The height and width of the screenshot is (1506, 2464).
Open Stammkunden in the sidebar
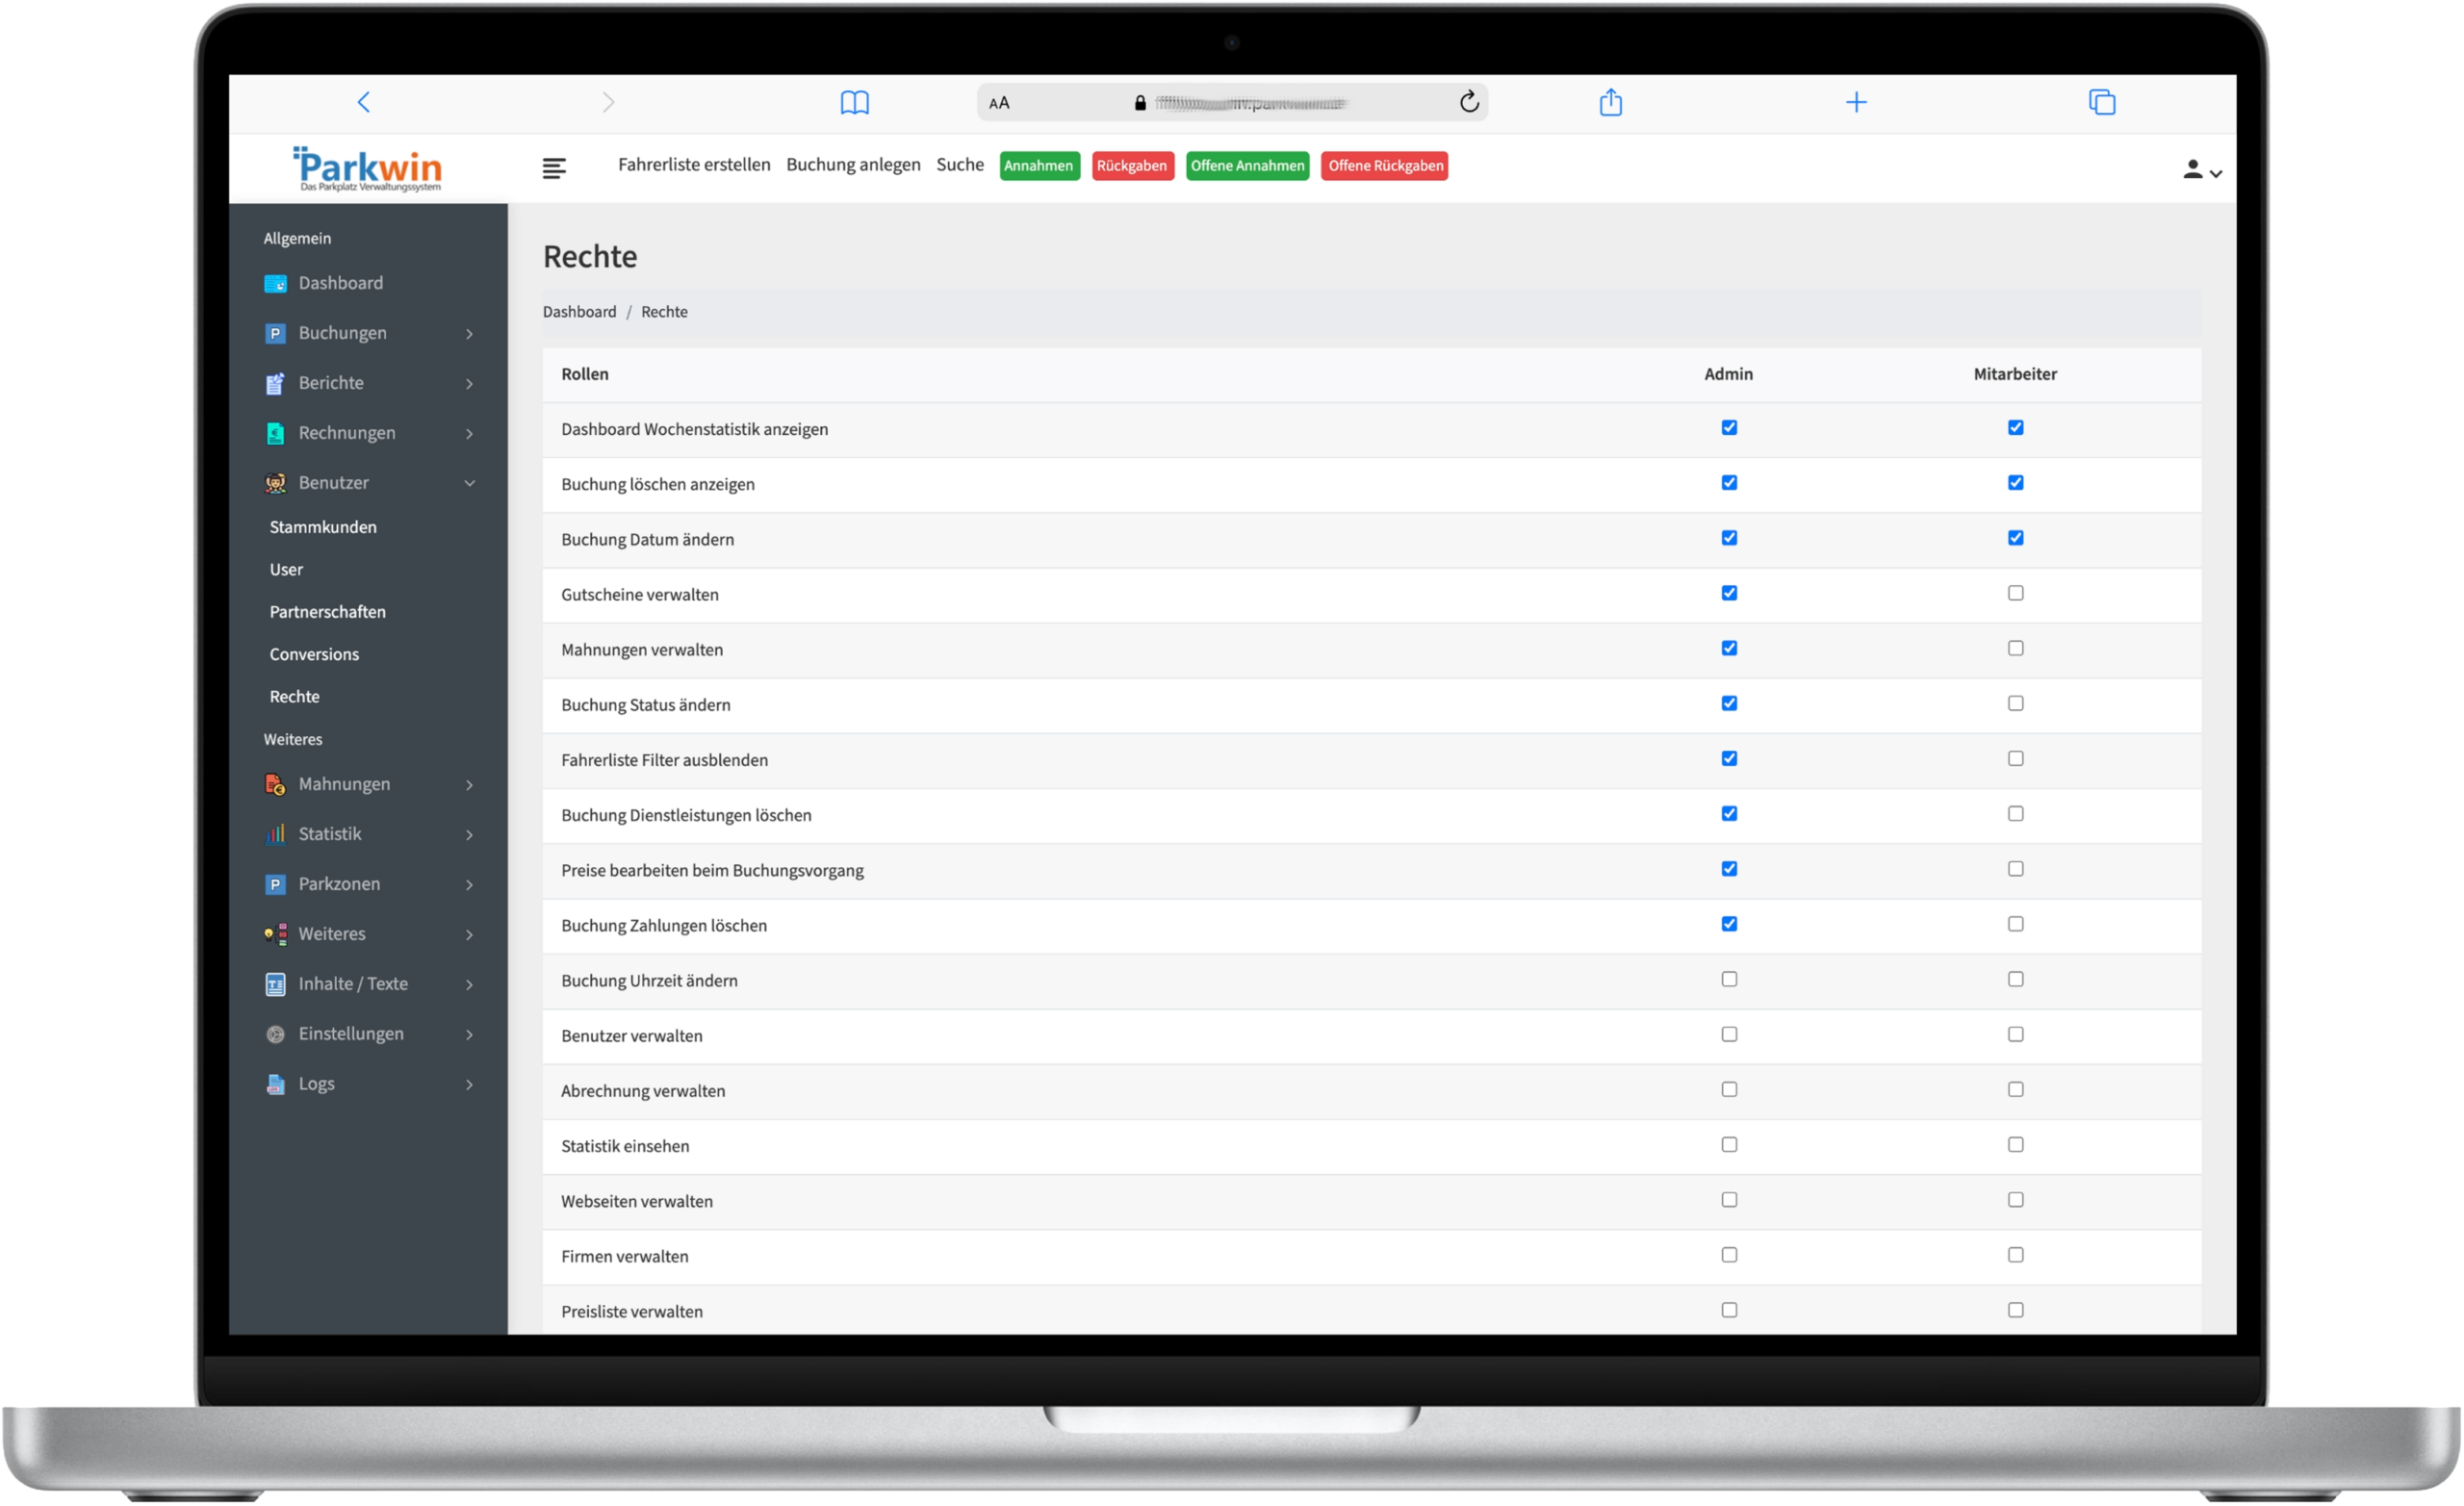pyautogui.click(x=323, y=527)
